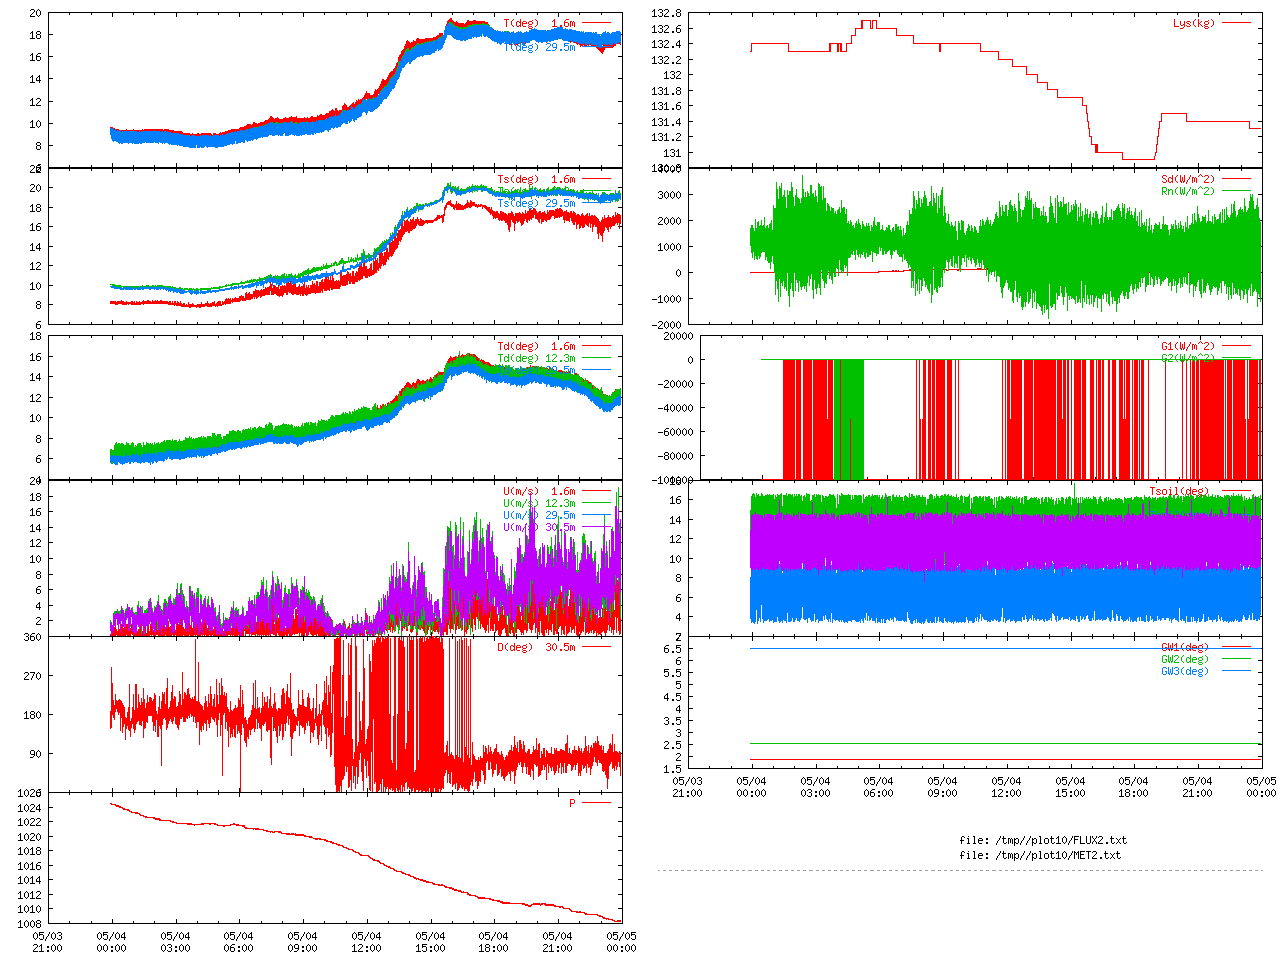Click the T(deg) 1.6m legend label
Screen dimensions: 1280x960
539,23
